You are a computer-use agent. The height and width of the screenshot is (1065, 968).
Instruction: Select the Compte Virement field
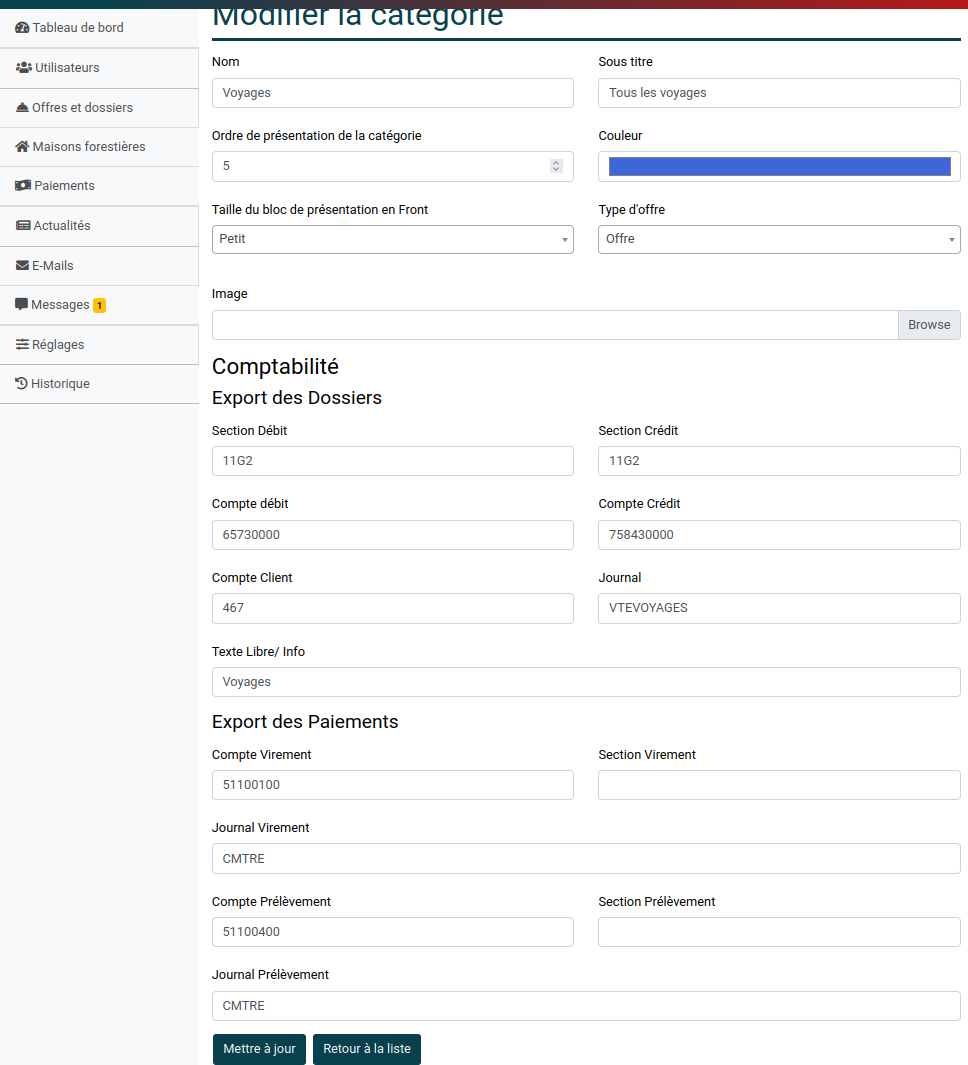tap(392, 785)
